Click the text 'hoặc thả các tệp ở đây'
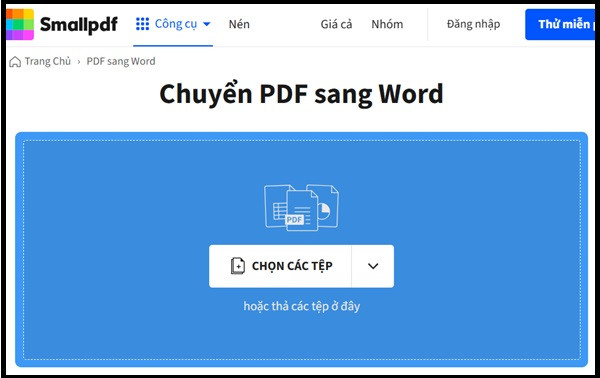600x378 pixels. coord(302,306)
